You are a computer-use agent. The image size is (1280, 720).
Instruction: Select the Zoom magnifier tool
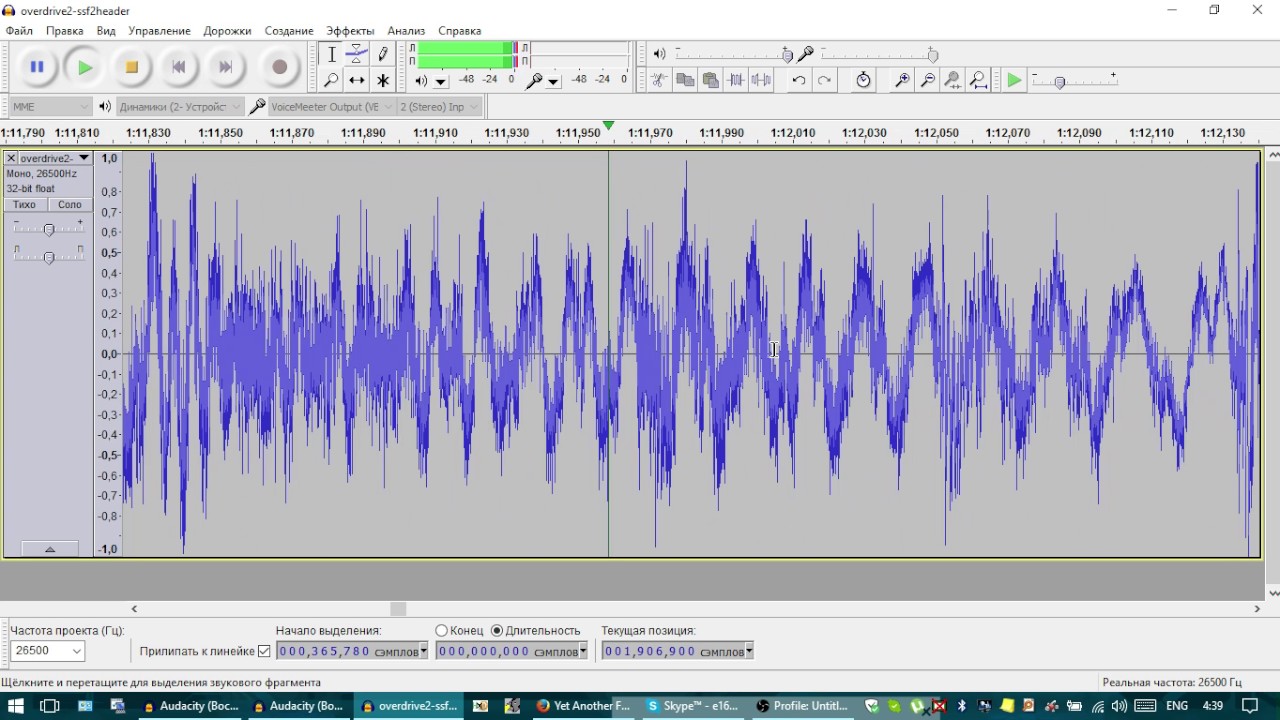pyautogui.click(x=332, y=80)
